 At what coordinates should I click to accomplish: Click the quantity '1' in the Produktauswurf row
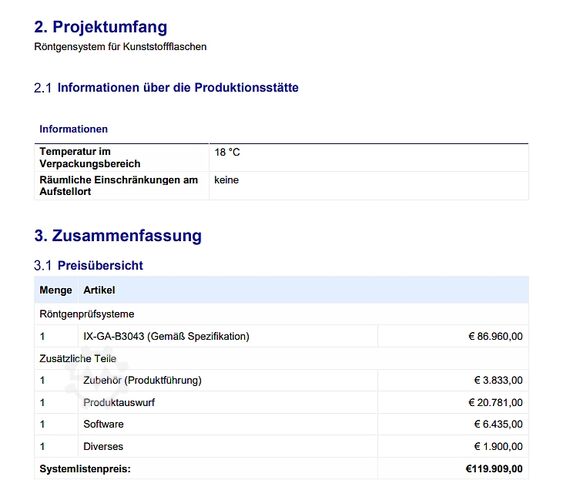point(42,403)
